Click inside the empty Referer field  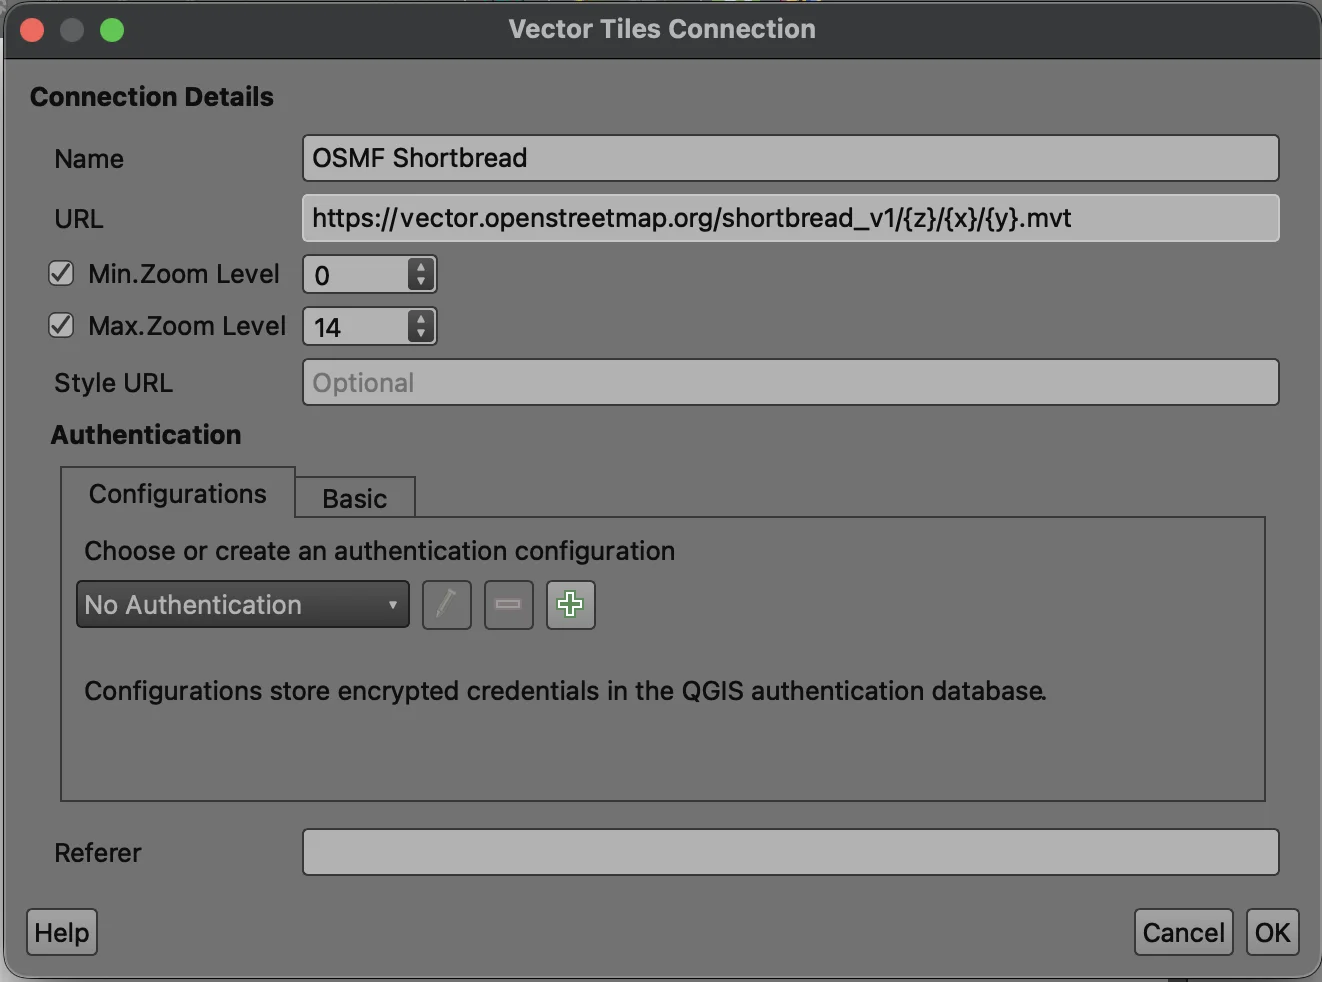[790, 852]
